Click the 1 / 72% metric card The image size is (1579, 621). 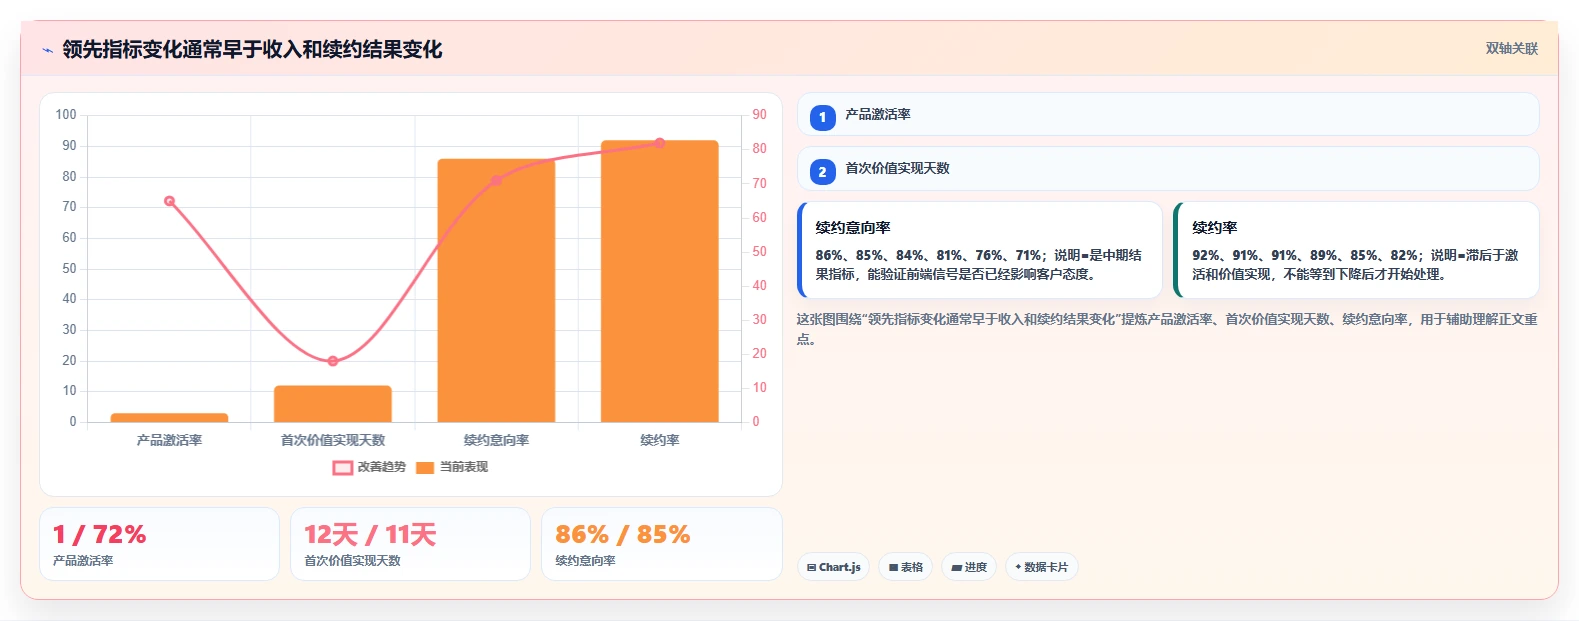(x=159, y=544)
